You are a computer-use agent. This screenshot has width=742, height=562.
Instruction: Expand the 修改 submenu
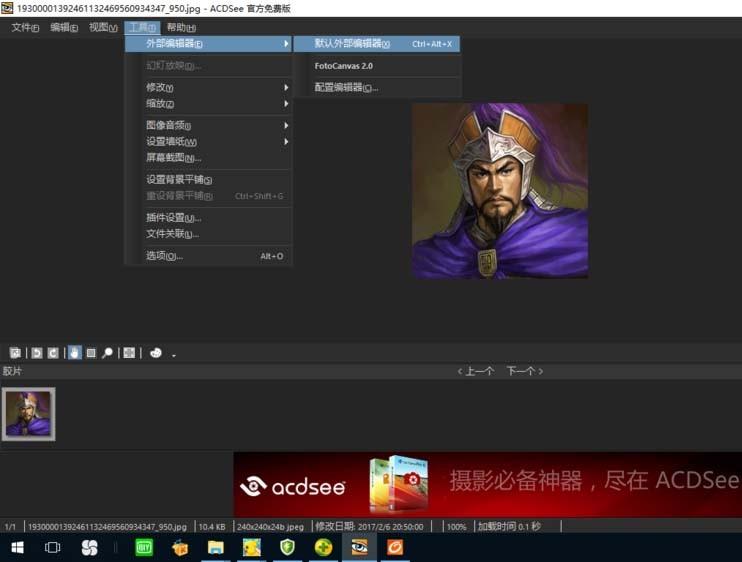pyautogui.click(x=208, y=88)
